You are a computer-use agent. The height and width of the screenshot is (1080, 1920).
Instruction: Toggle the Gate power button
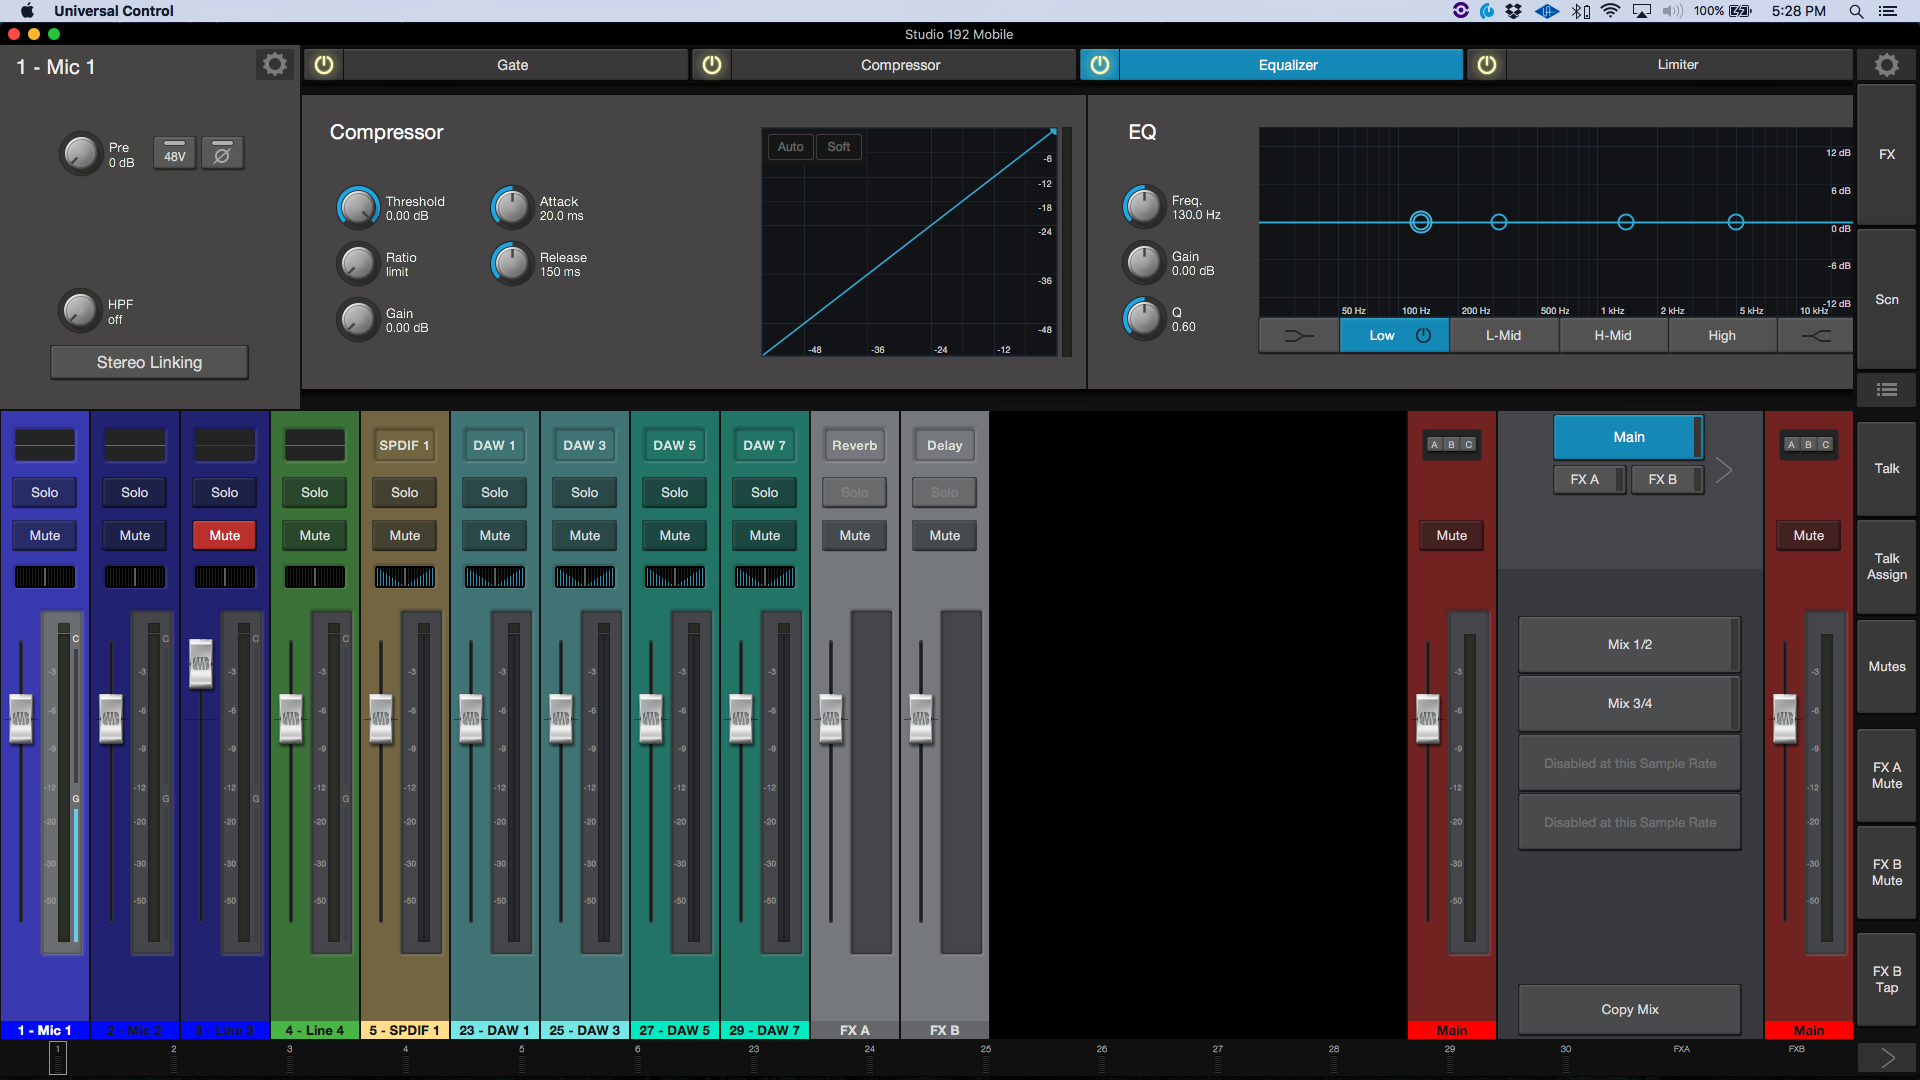pos(324,65)
